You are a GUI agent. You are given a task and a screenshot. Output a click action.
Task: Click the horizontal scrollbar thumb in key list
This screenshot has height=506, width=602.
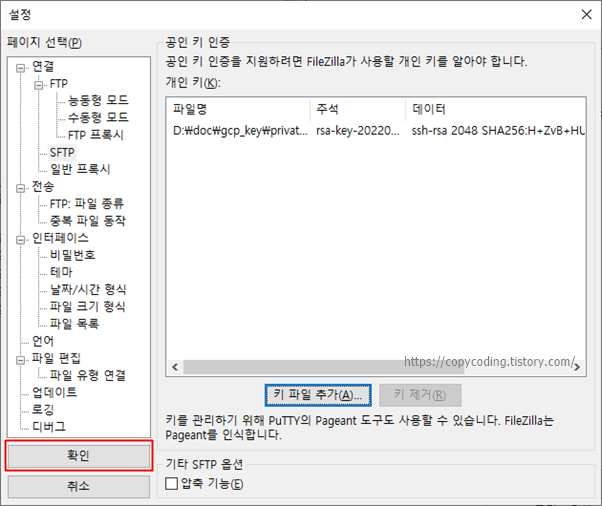pyautogui.click(x=324, y=367)
